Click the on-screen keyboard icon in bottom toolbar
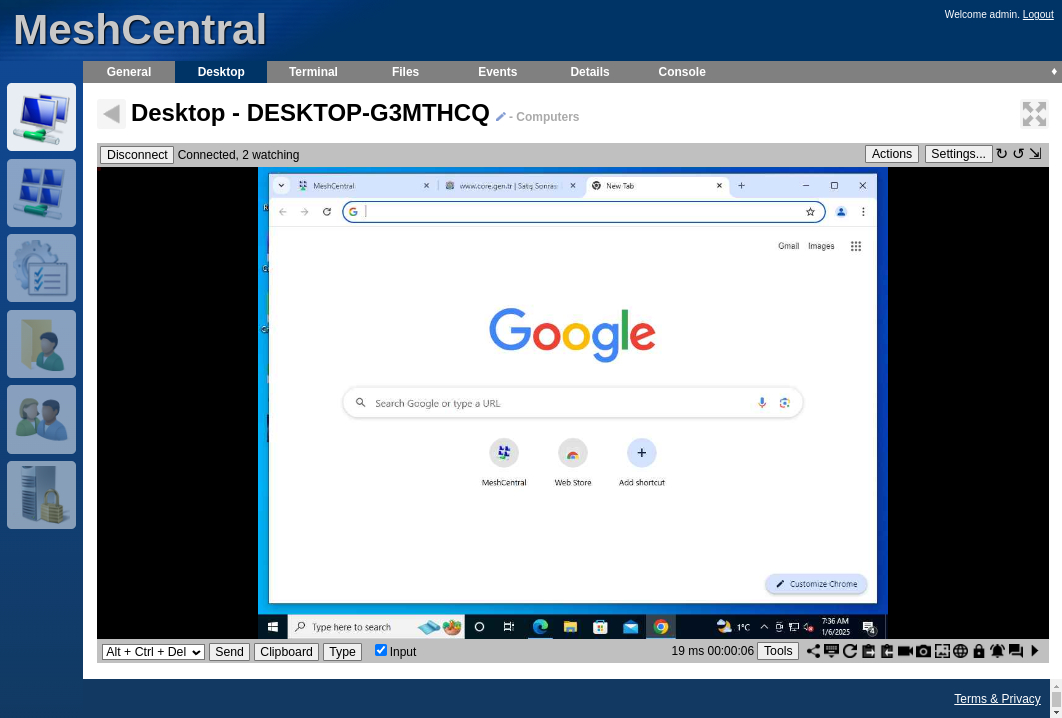Viewport: 1062px width, 718px height. point(832,651)
